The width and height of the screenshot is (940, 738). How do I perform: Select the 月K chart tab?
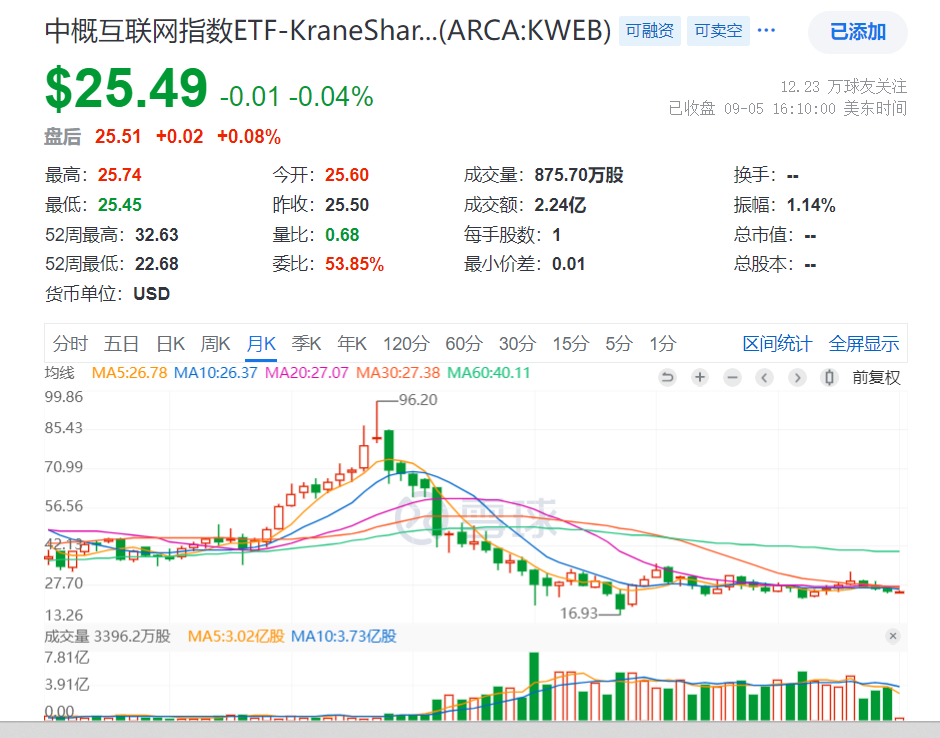261,344
